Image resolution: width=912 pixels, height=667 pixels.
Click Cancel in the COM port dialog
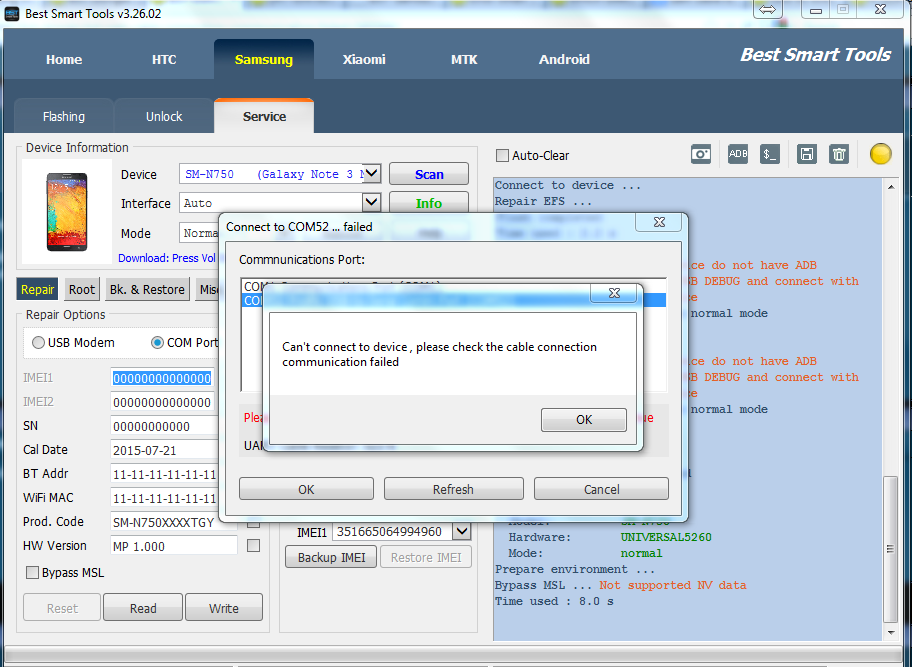[601, 489]
